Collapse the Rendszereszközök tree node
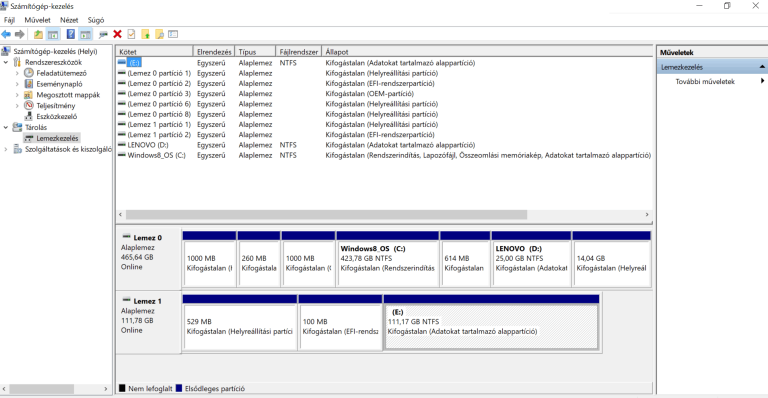 6,62
